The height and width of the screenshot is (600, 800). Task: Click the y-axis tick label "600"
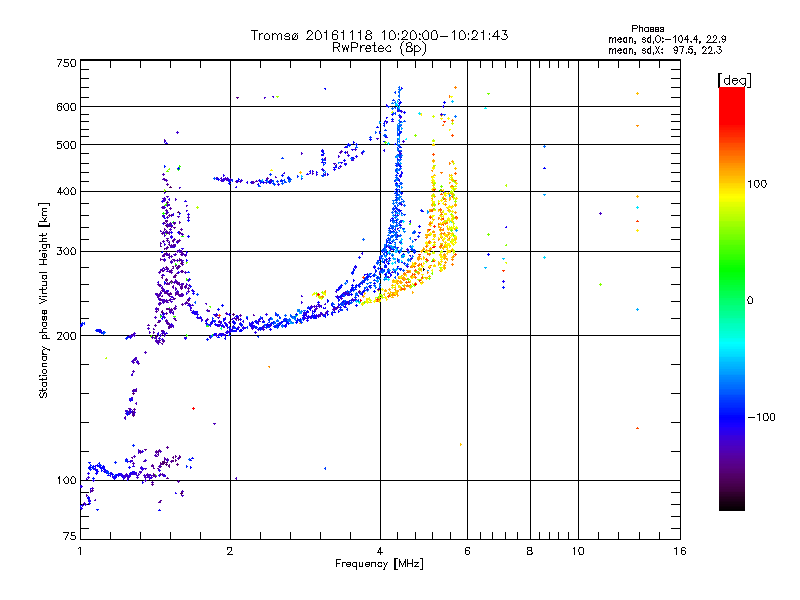click(x=67, y=107)
